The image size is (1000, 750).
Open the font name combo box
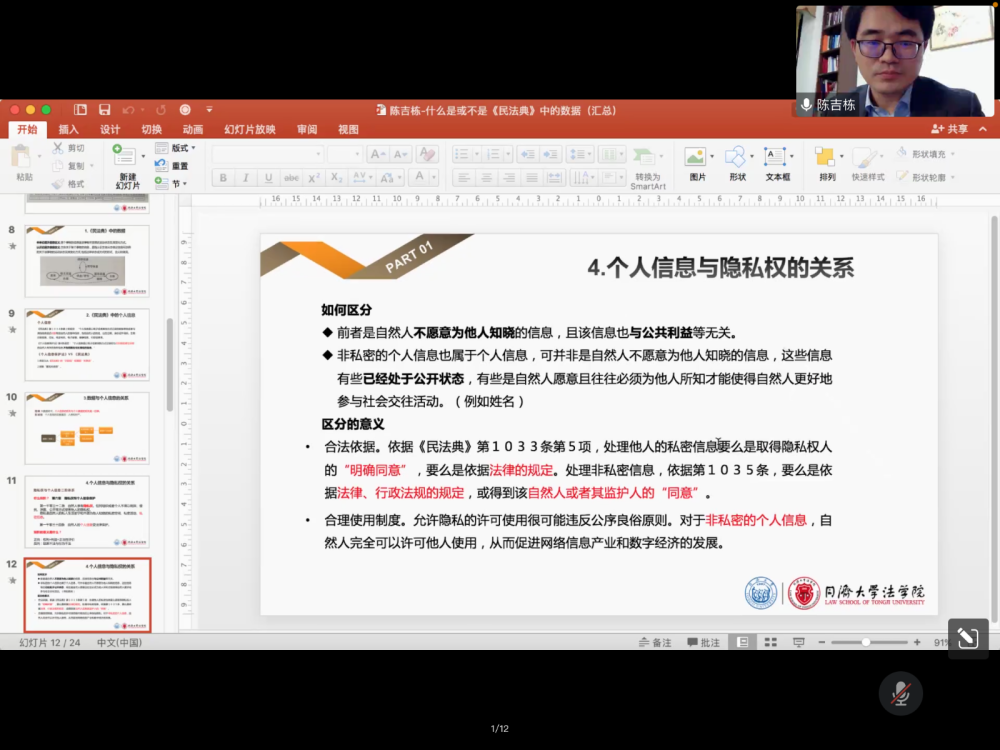click(x=267, y=154)
